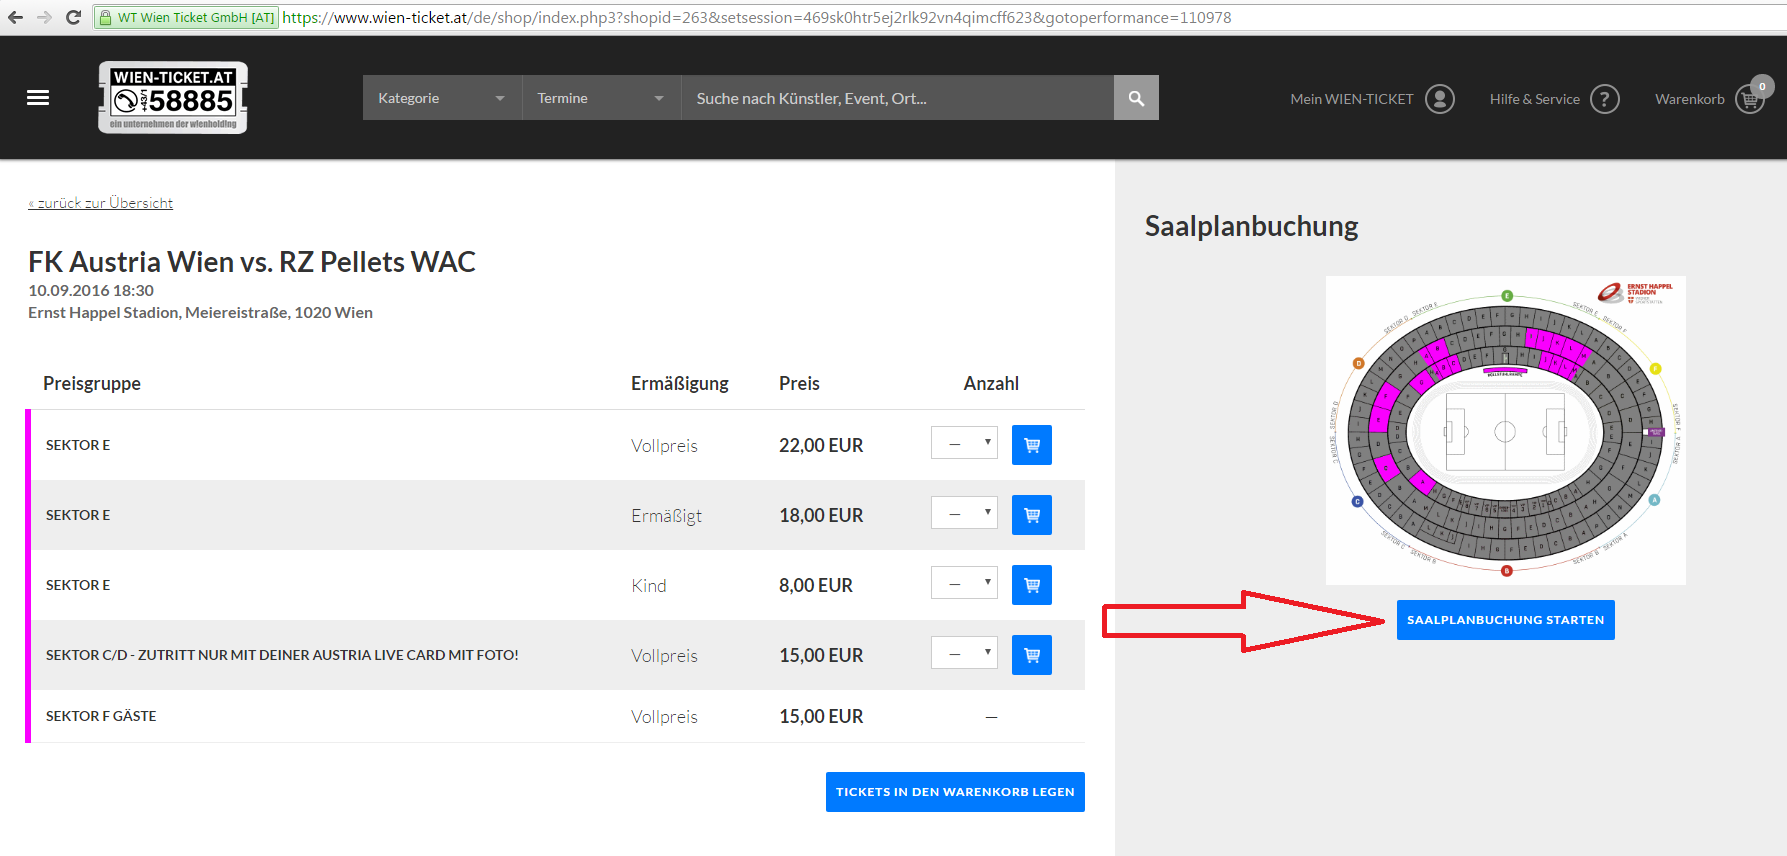Screen dimensions: 1787x856
Task: Expand the Kategorie dropdown
Action: [x=442, y=98]
